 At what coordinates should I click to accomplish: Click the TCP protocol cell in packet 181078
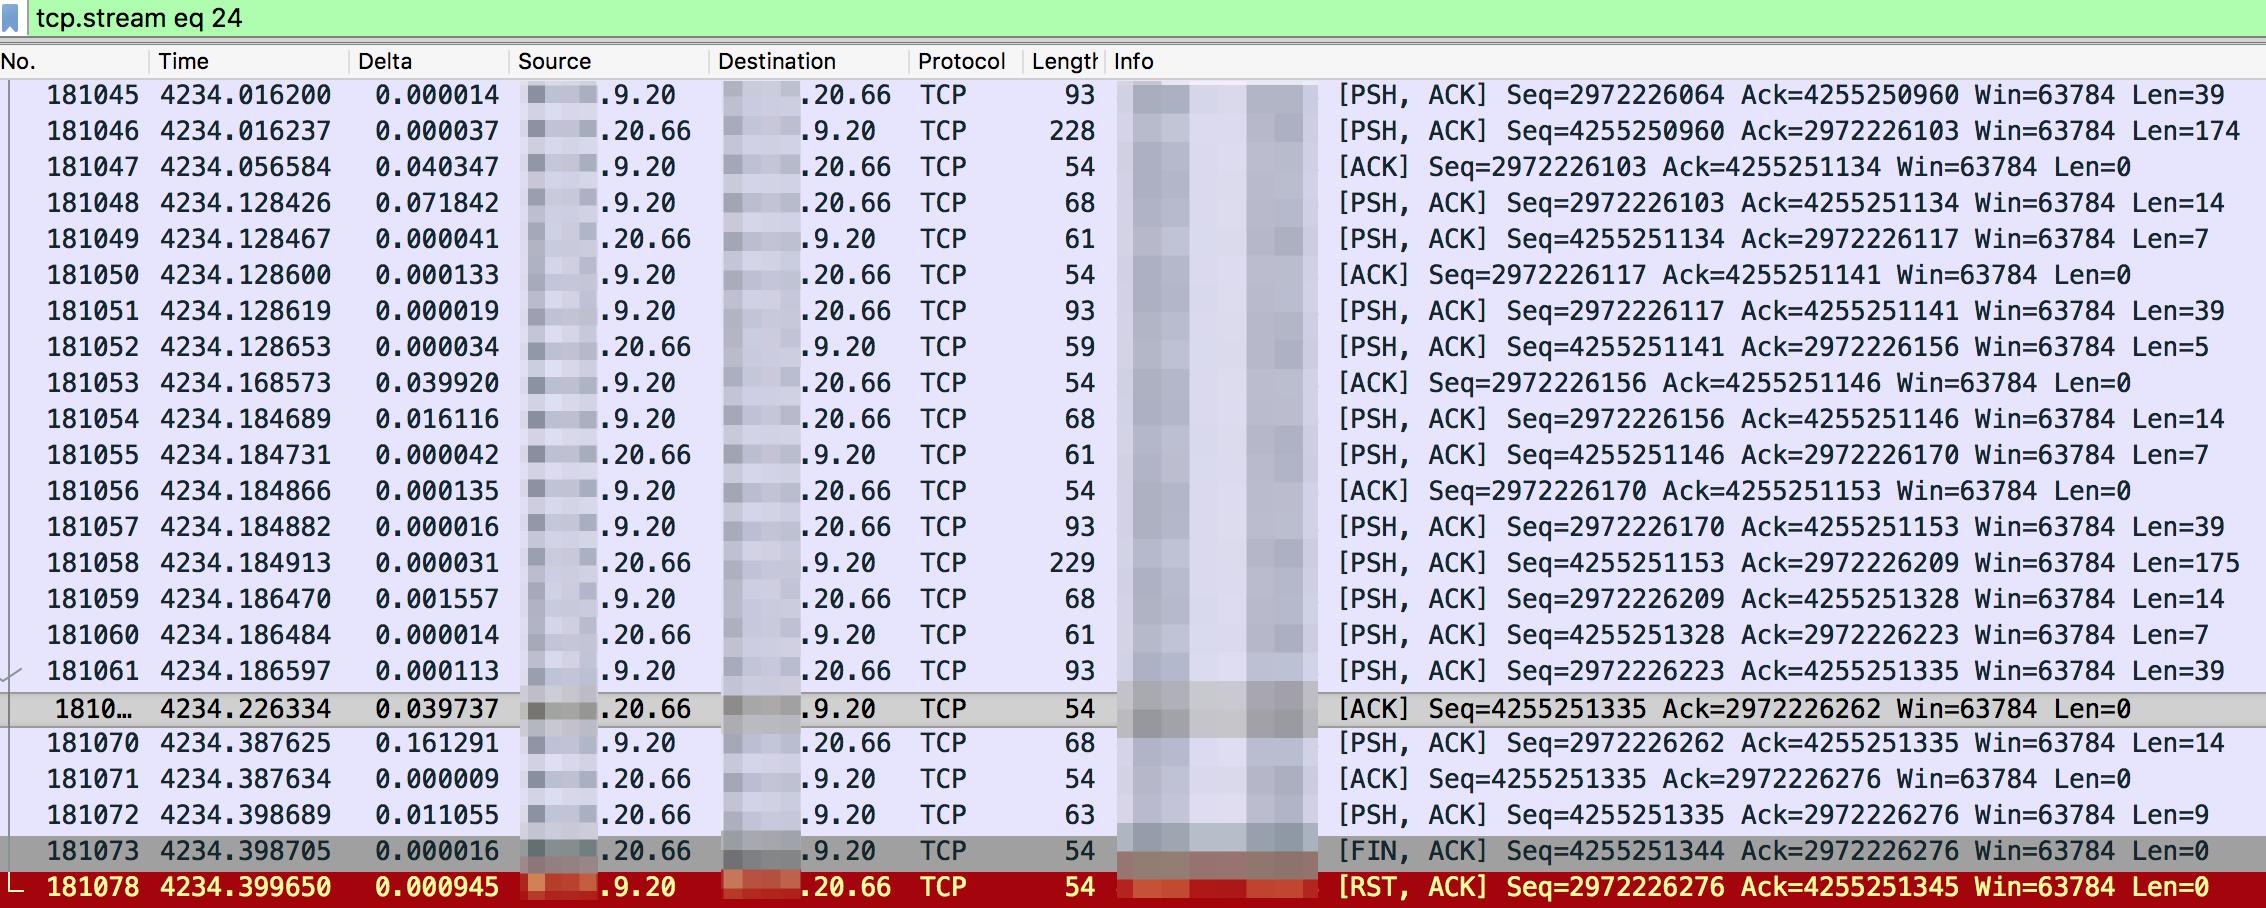[943, 887]
